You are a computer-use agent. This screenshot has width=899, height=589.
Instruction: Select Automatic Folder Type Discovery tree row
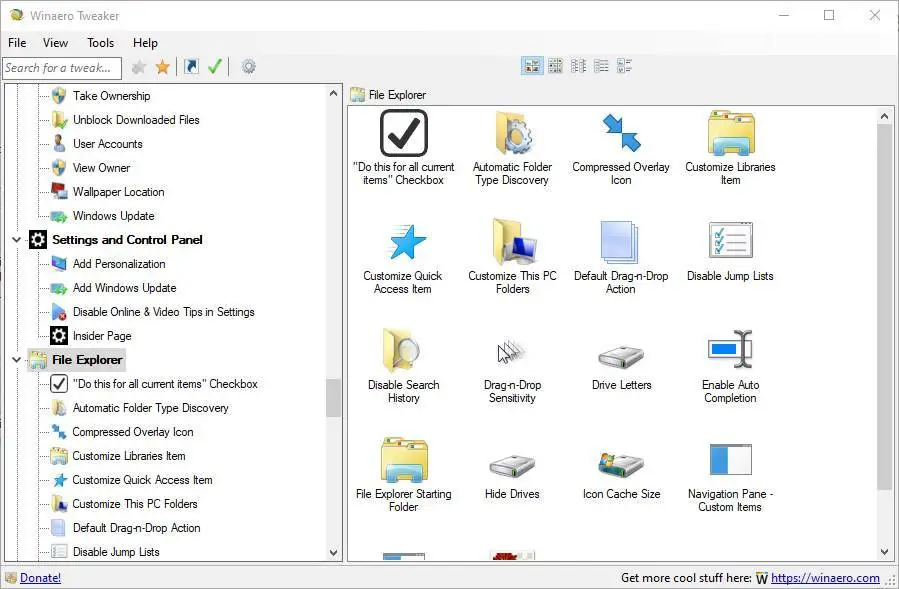click(x=150, y=408)
